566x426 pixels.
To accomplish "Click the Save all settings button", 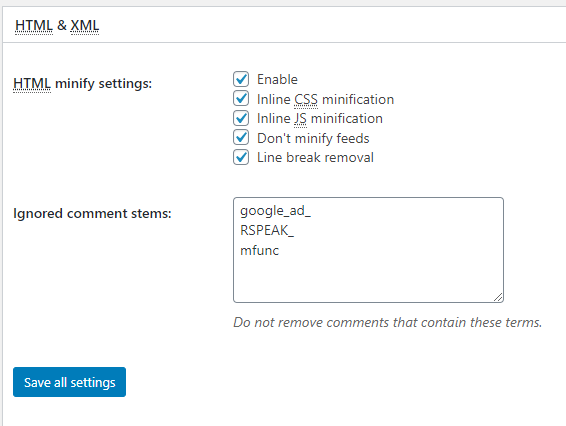I will (x=69, y=382).
